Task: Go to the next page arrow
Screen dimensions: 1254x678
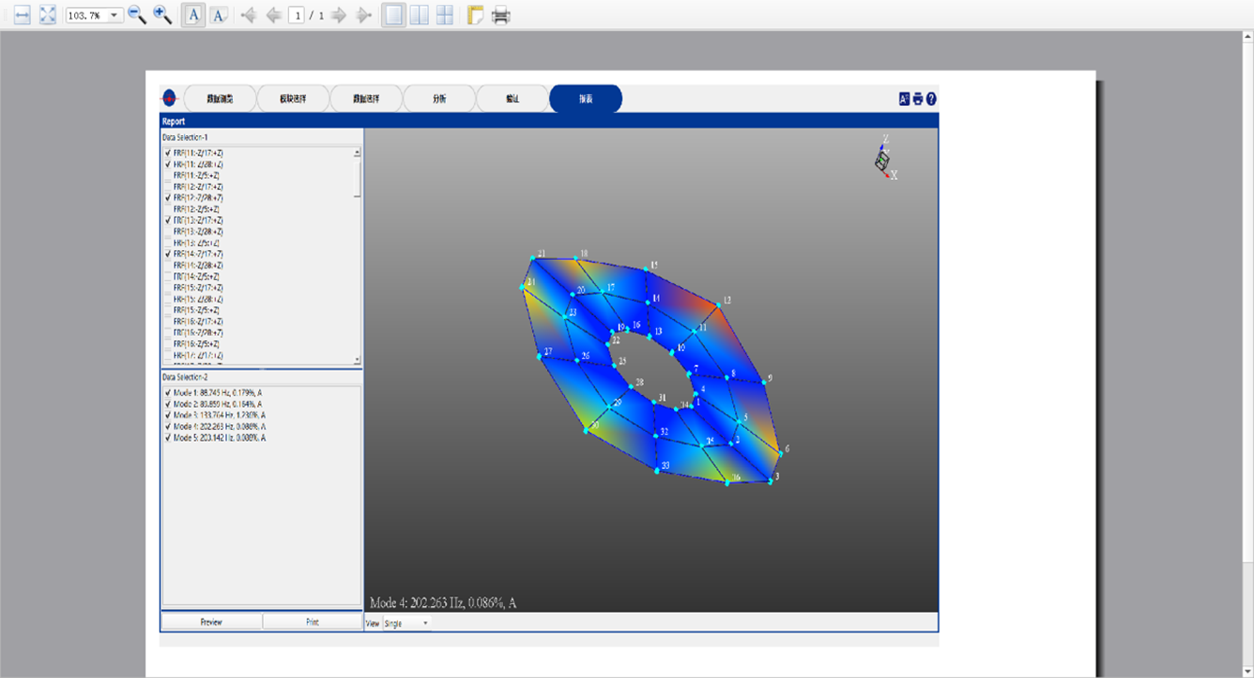Action: click(x=339, y=15)
